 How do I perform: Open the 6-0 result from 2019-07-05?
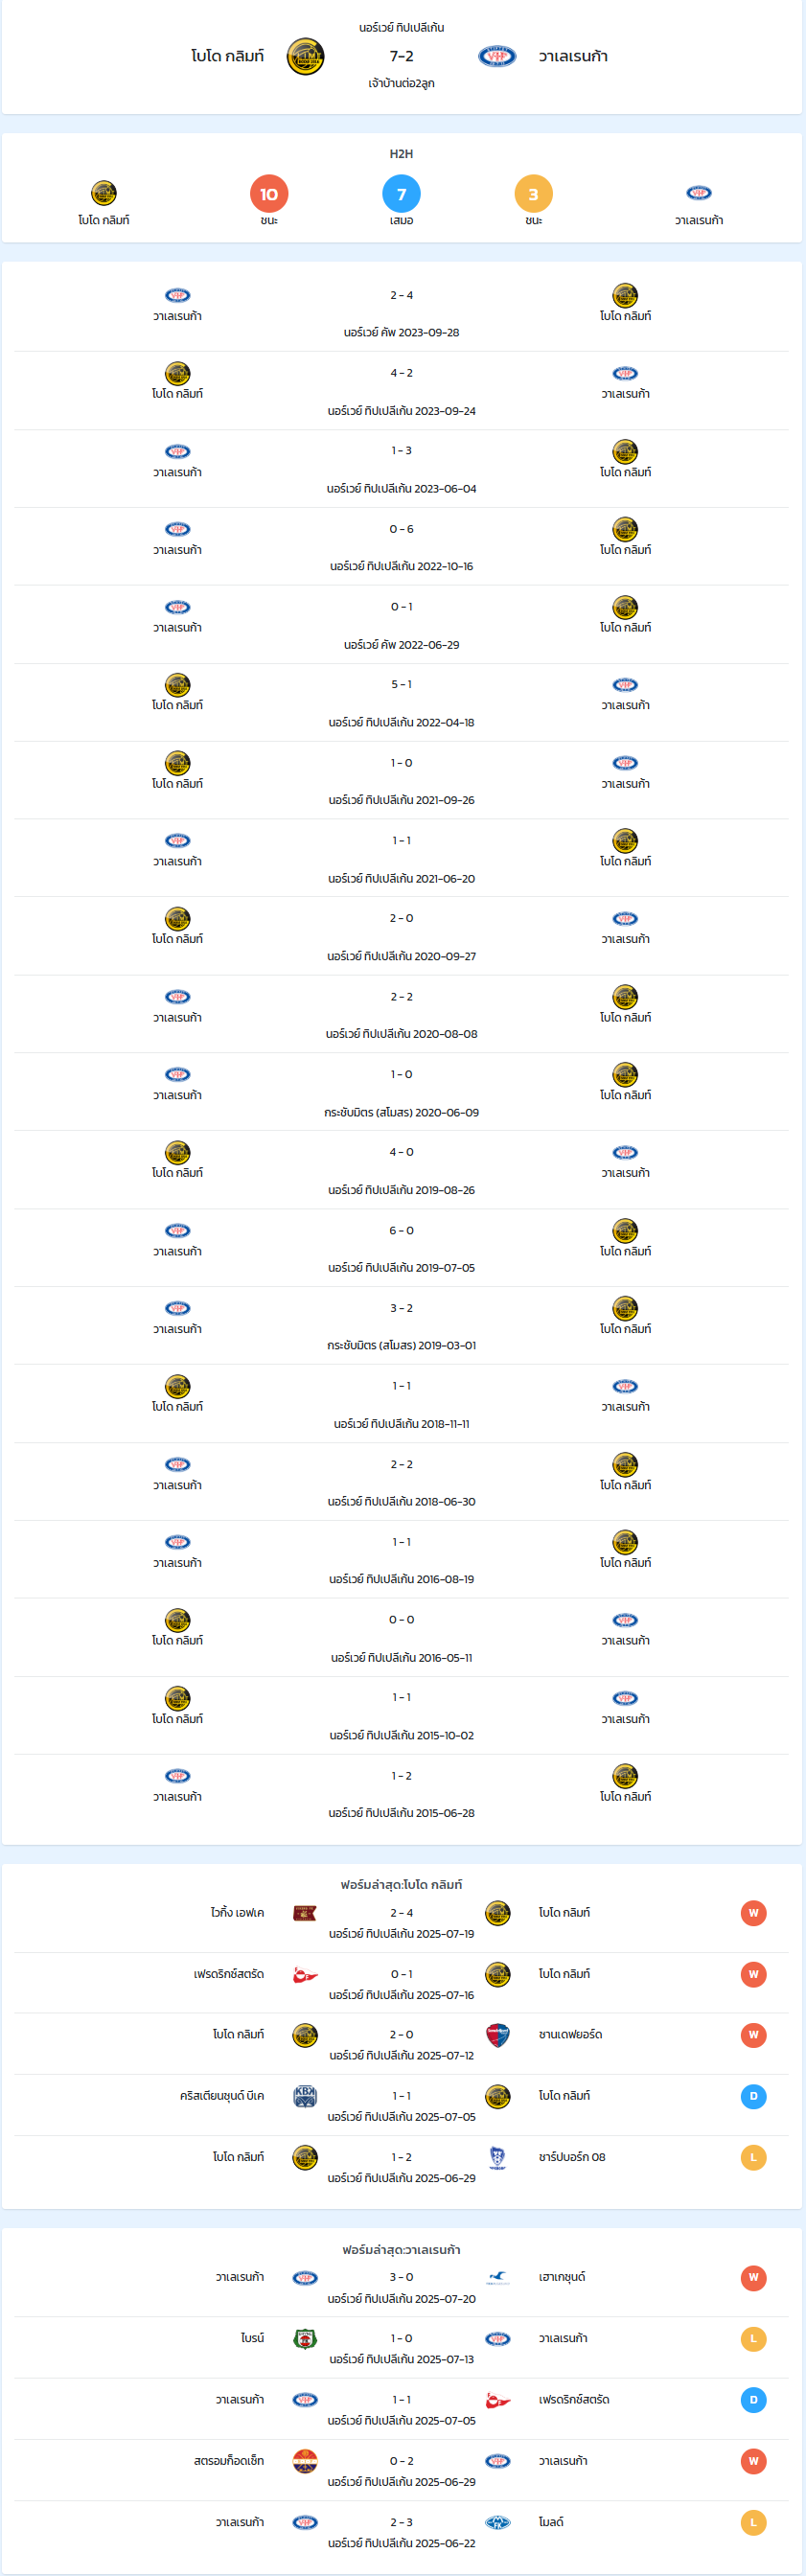tap(401, 1248)
